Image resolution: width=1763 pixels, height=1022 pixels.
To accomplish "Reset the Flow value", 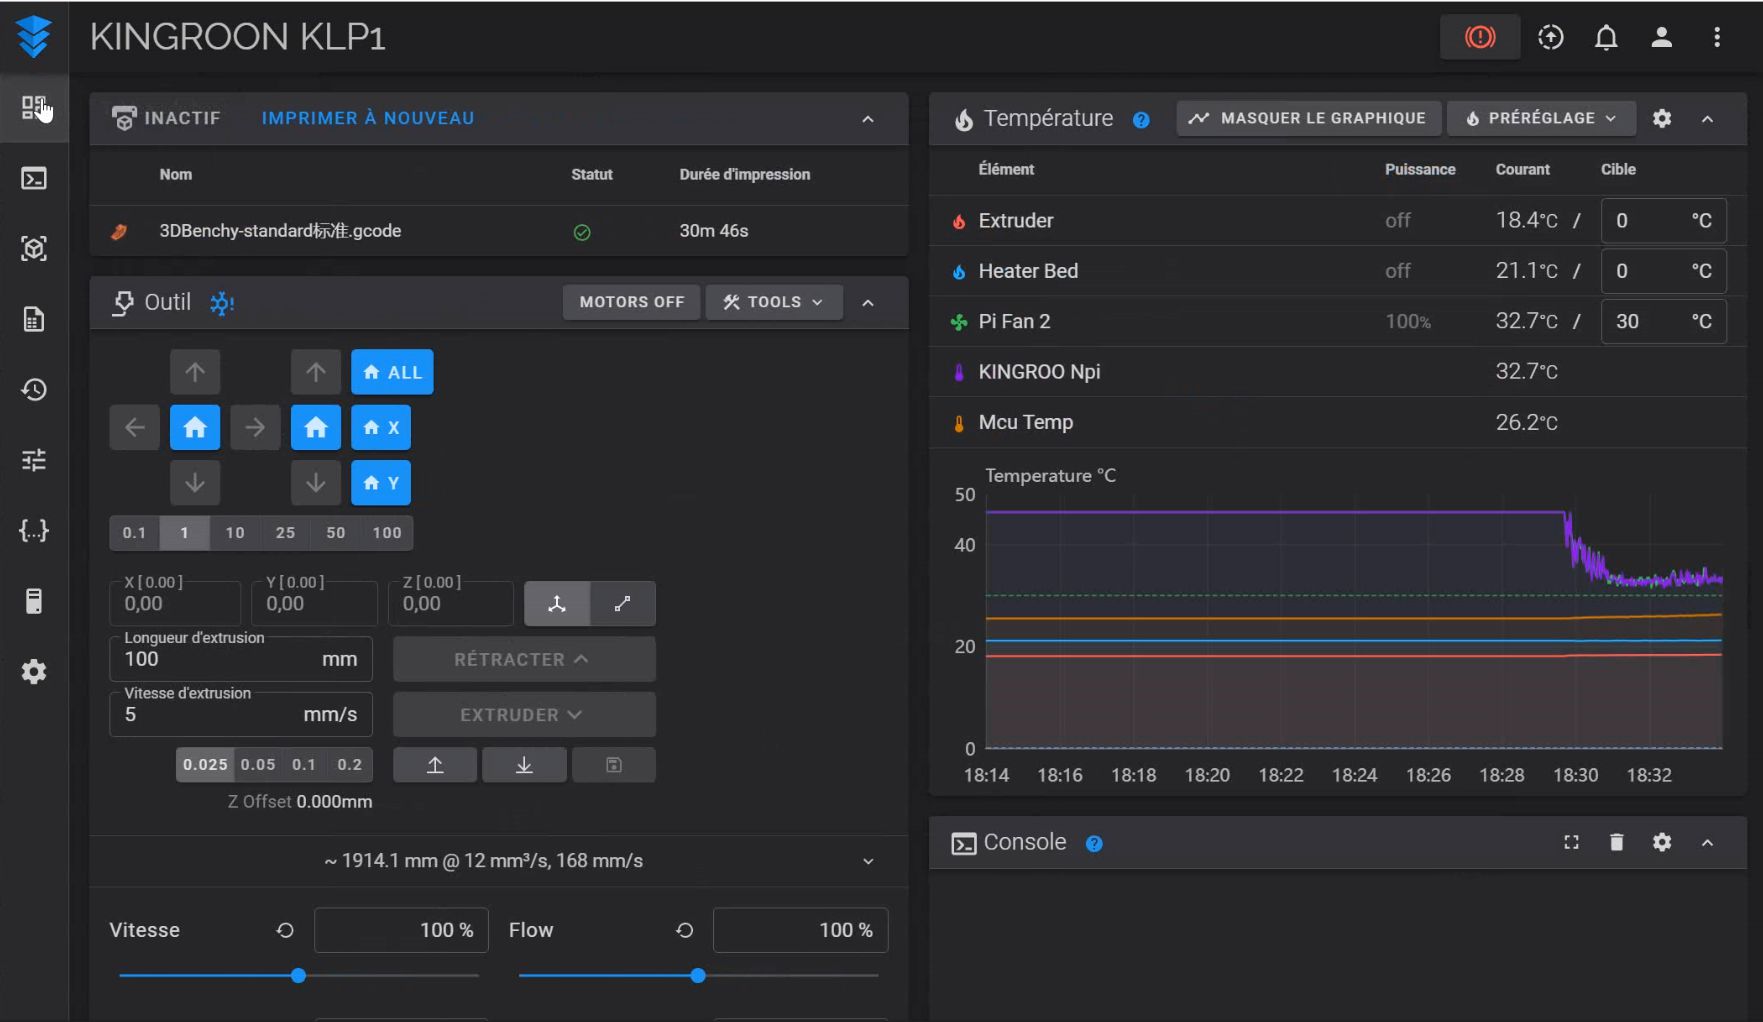I will pos(684,930).
